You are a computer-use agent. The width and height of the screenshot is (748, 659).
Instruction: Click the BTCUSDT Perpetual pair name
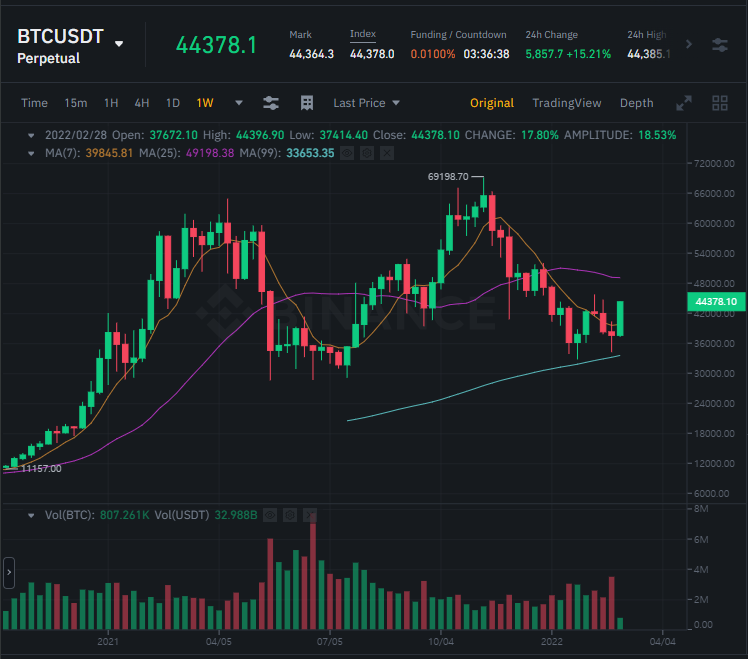coord(61,47)
